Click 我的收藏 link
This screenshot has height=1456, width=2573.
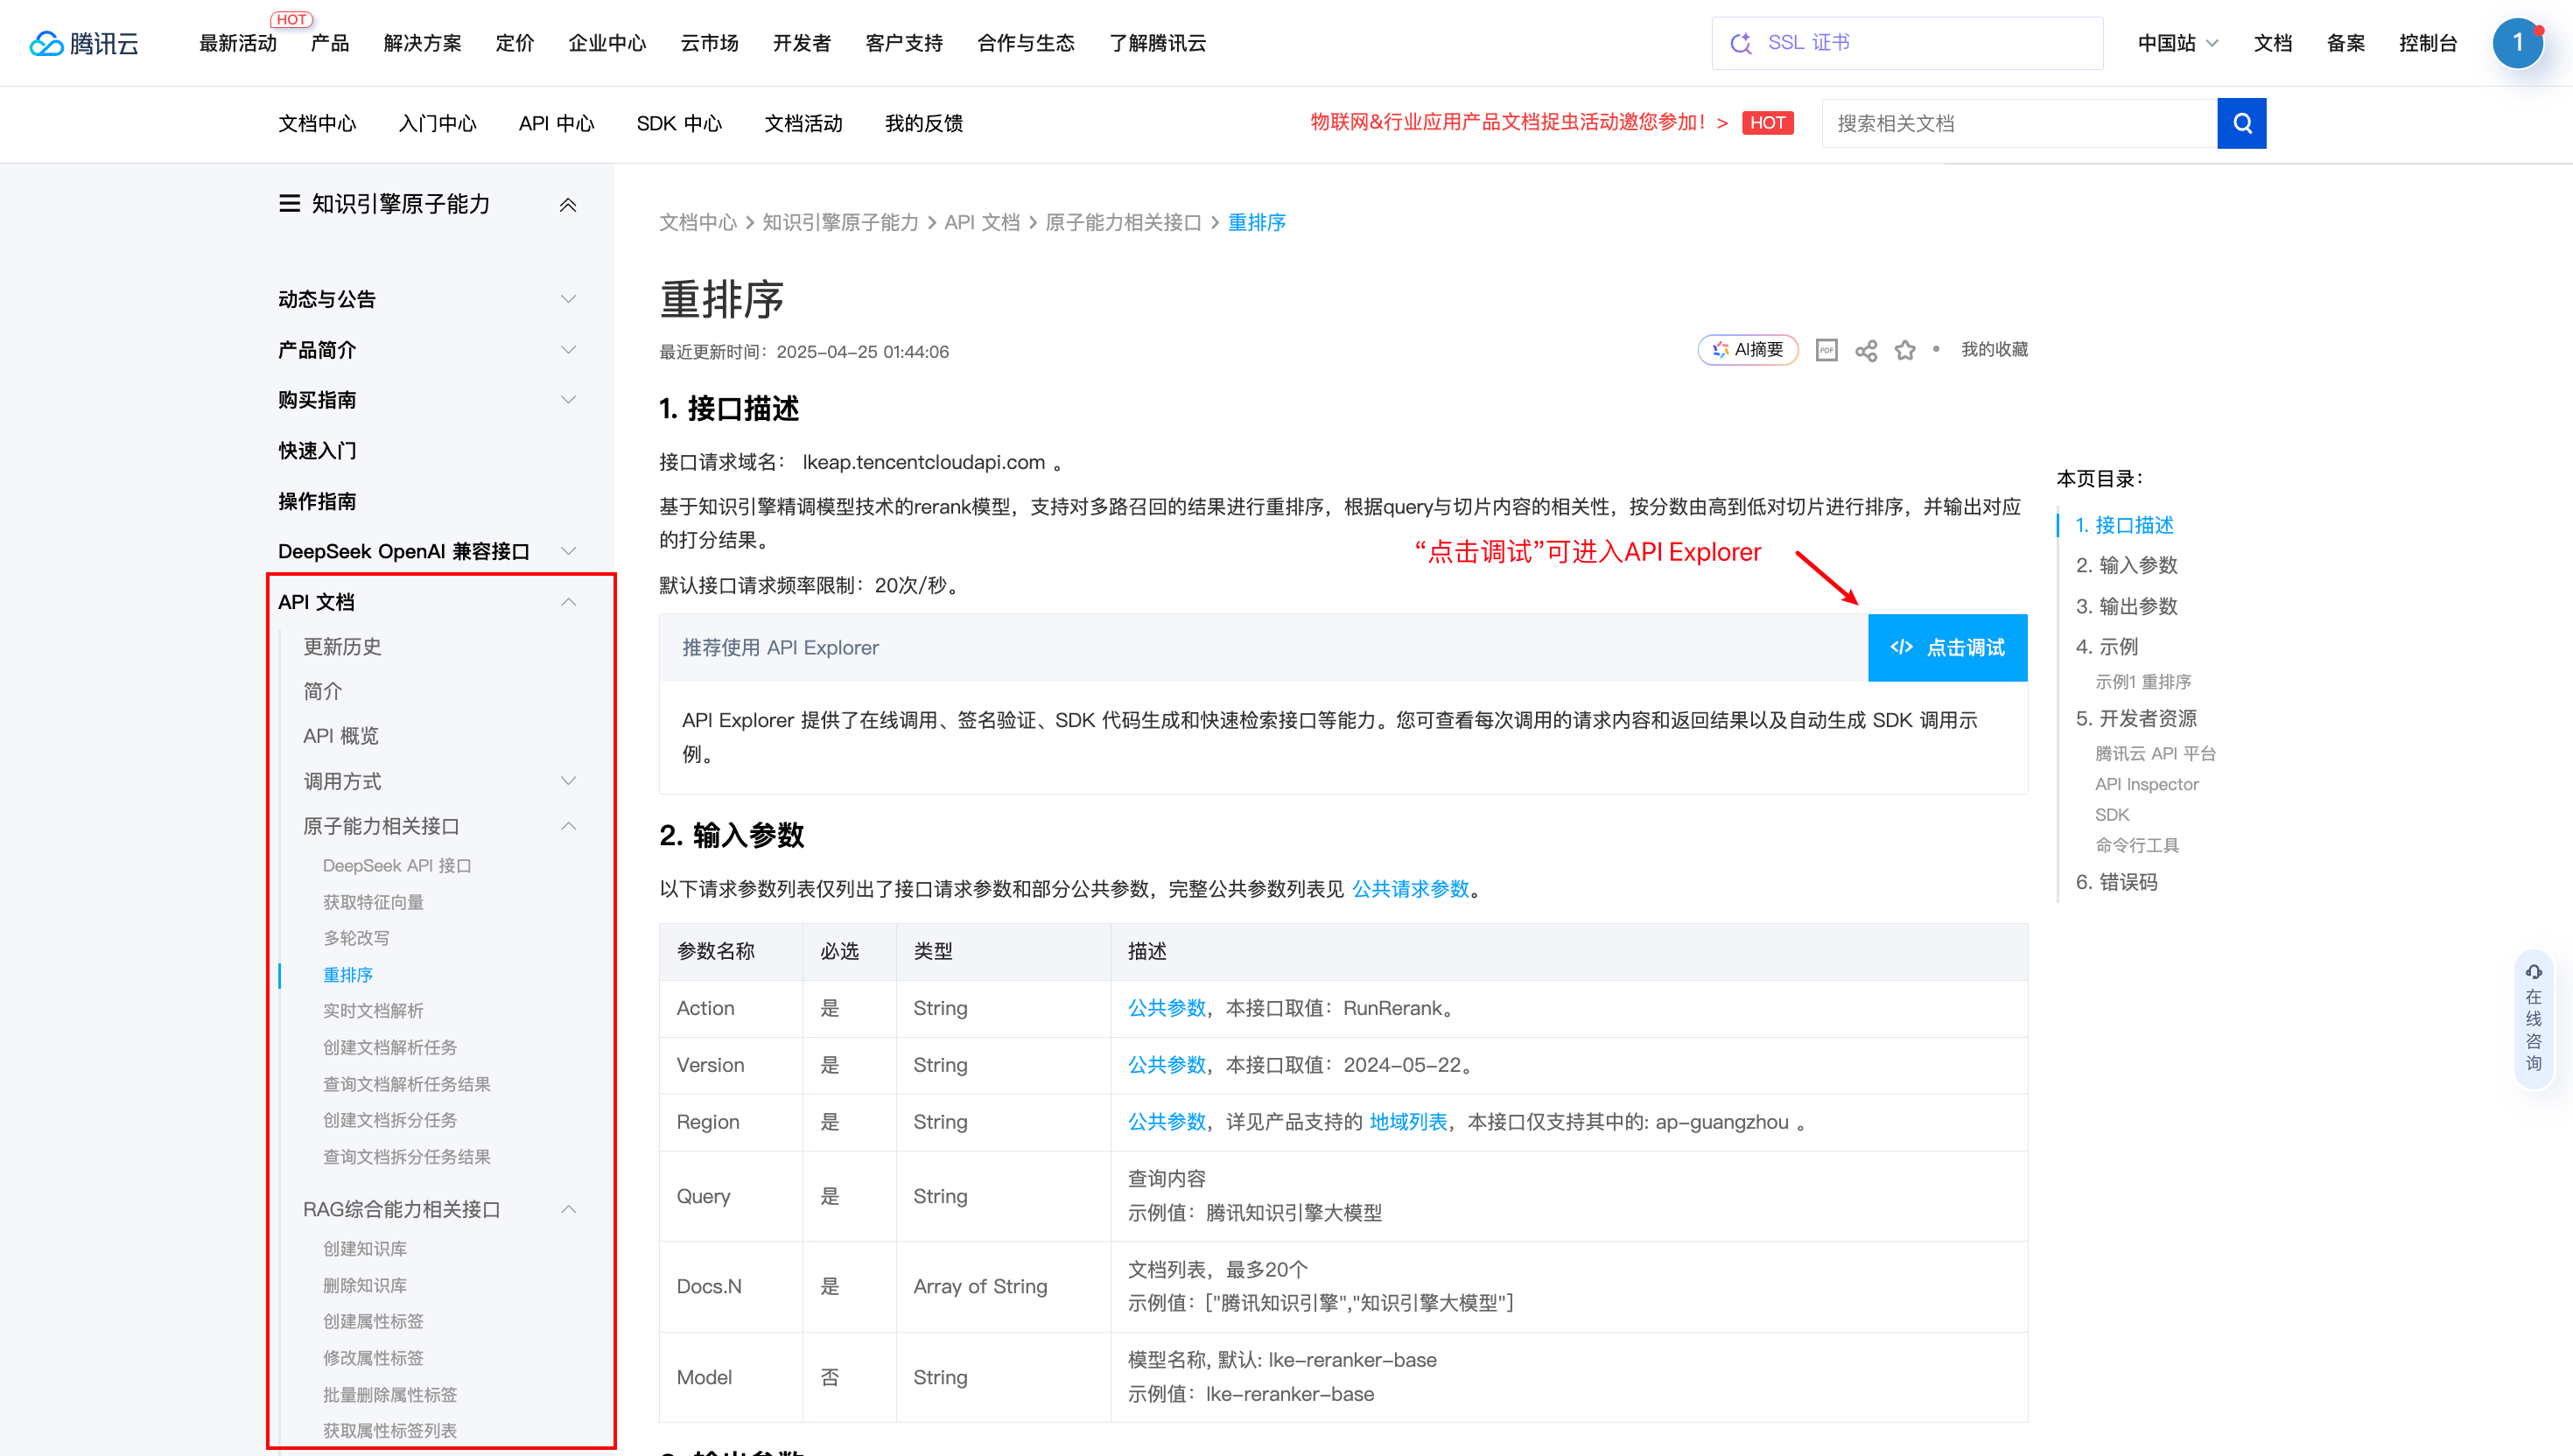(x=1994, y=349)
